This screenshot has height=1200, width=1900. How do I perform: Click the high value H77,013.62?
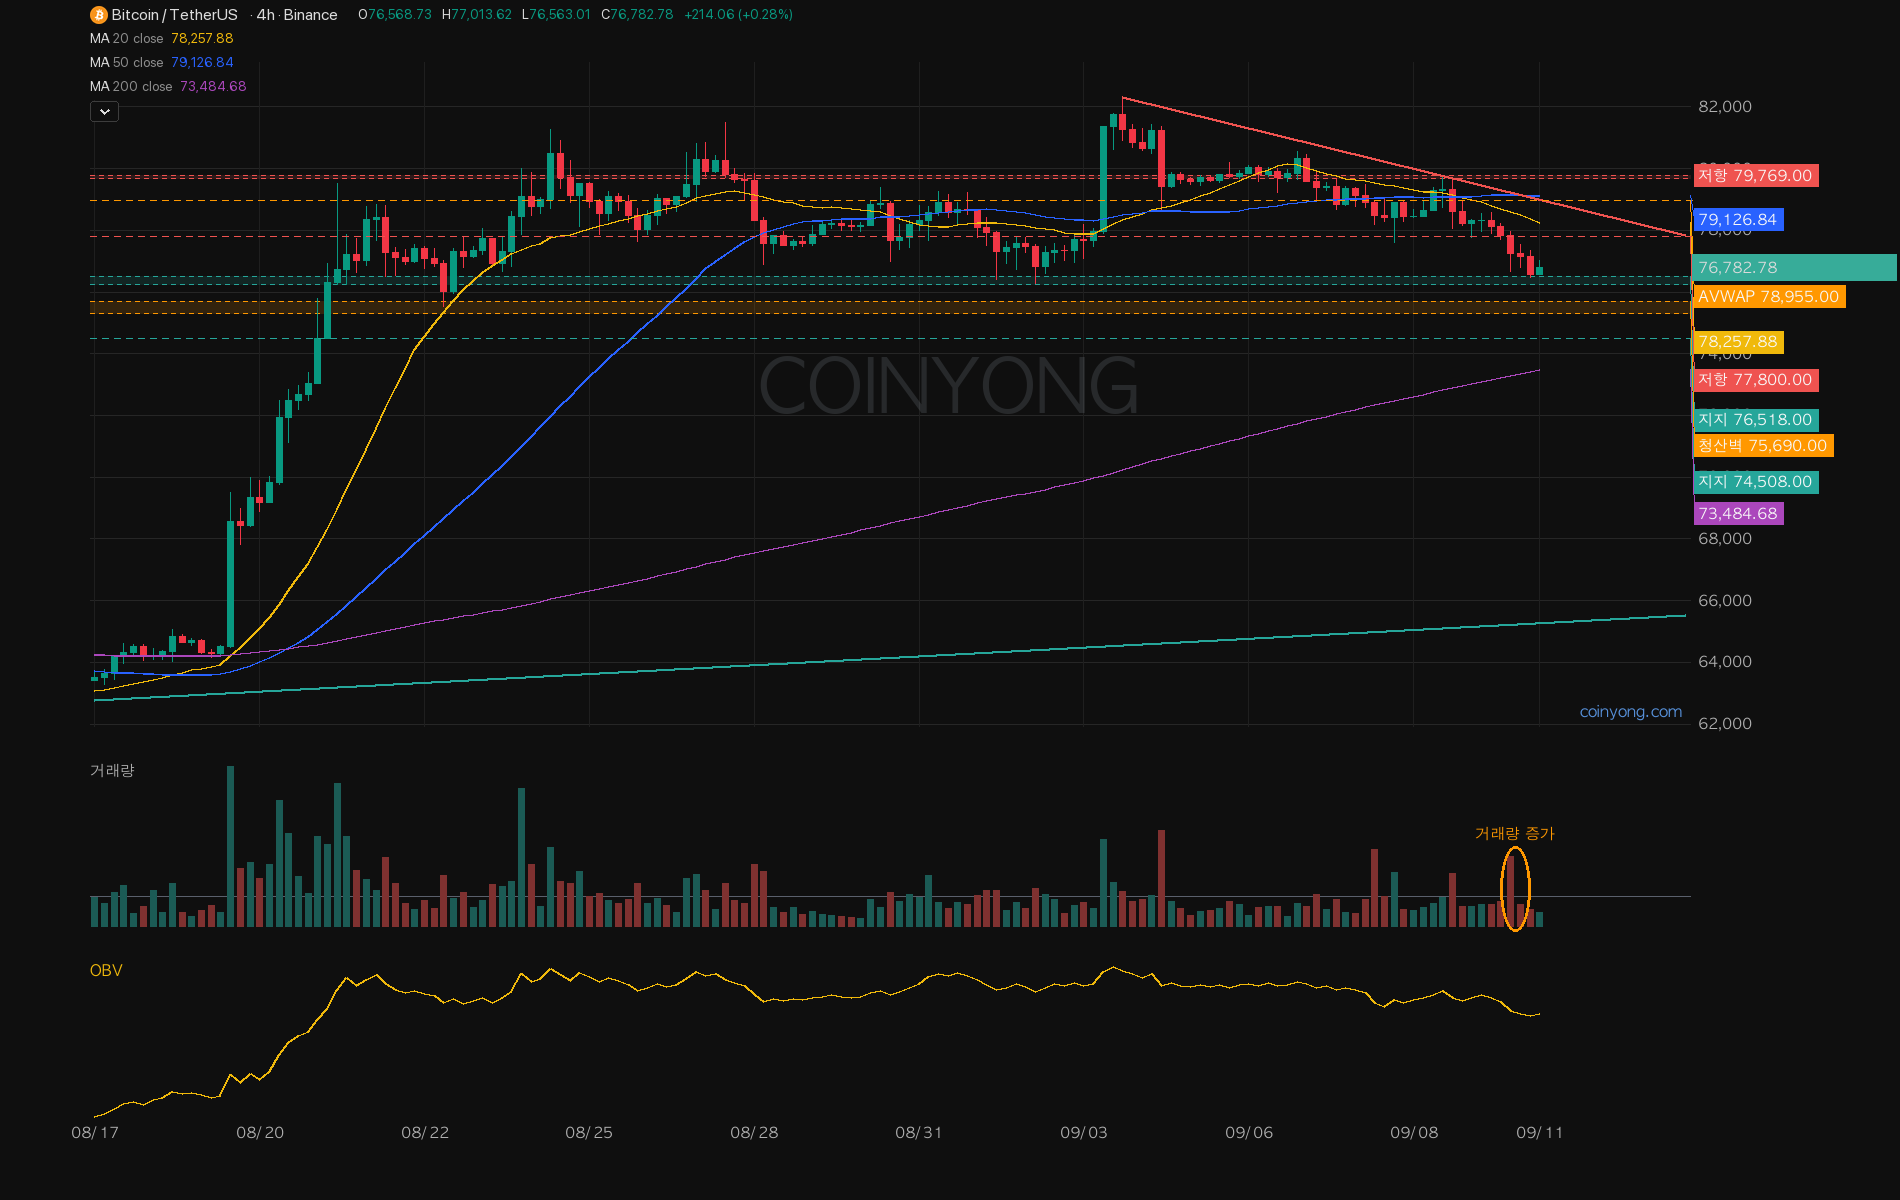pos(477,15)
